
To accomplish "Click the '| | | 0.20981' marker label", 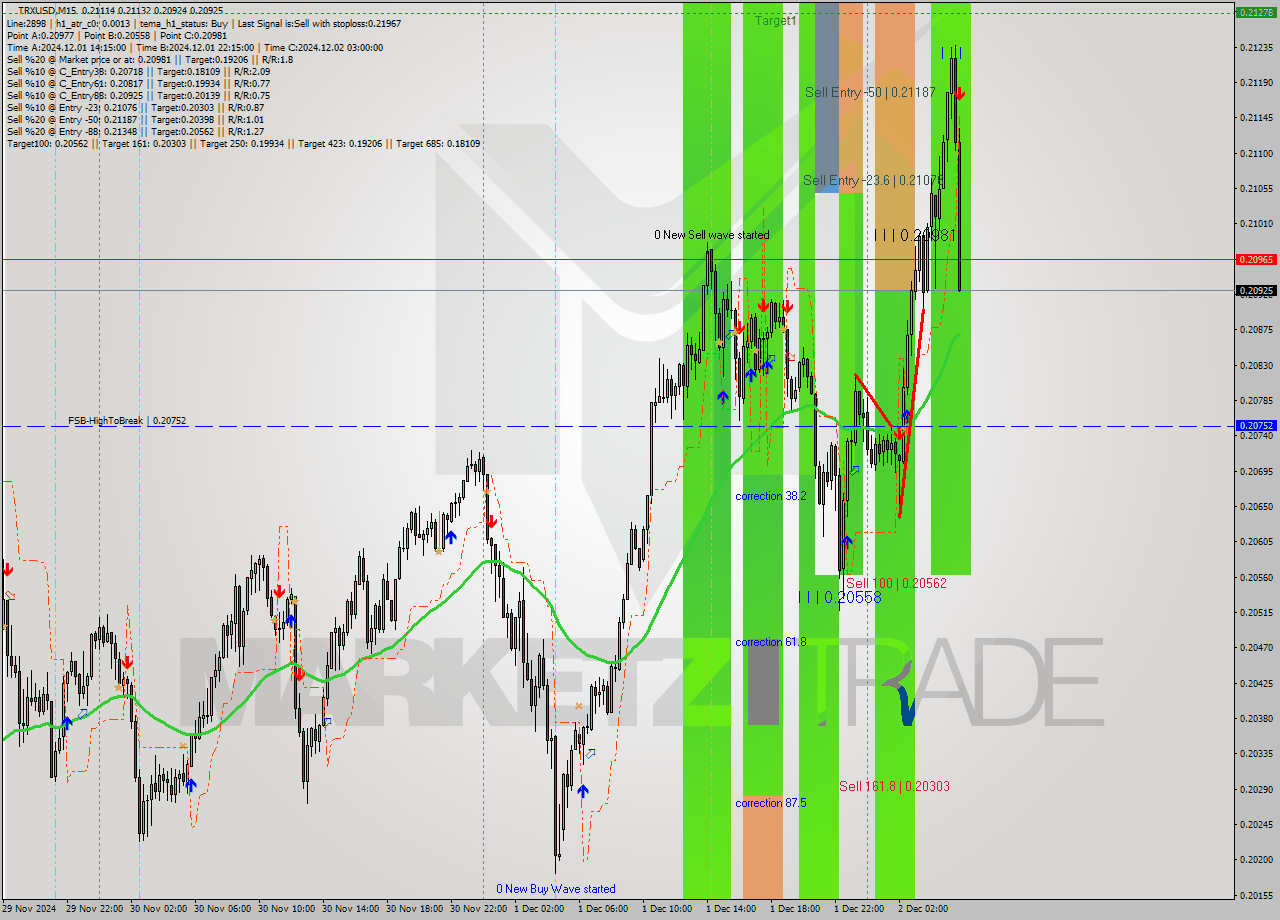I will 915,235.
